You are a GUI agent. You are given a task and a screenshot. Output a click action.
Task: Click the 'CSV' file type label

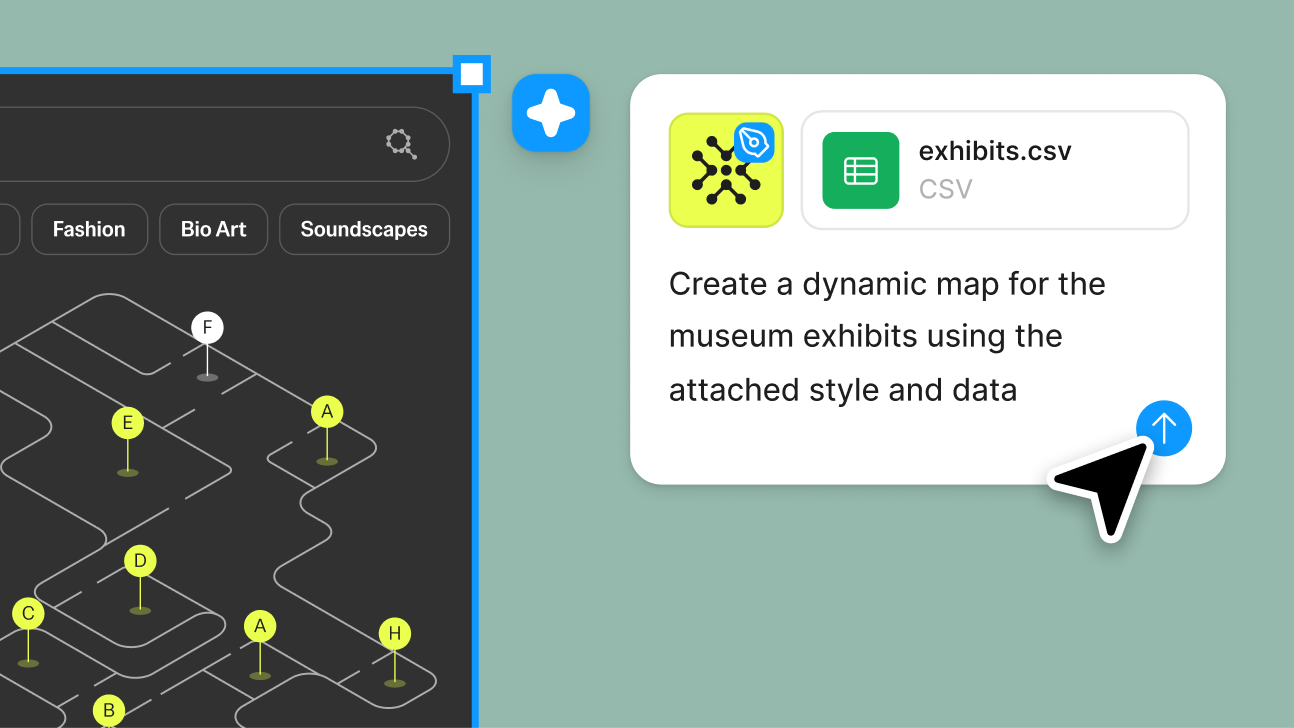945,189
